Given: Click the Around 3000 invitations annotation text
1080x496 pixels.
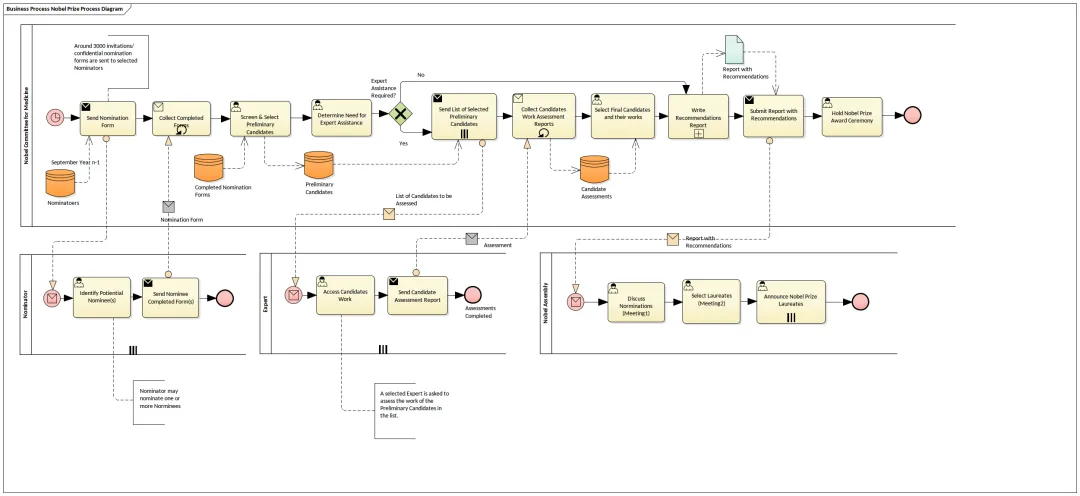Looking at the screenshot, I should pos(106,57).
